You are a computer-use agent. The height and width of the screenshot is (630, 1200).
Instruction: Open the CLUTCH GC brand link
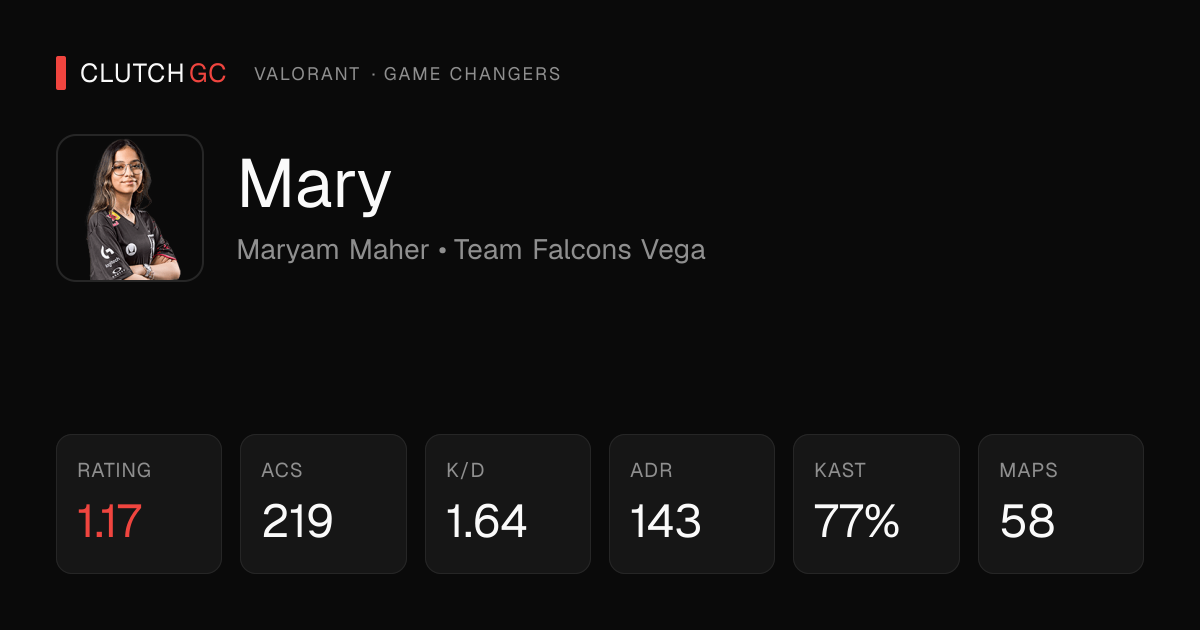click(x=153, y=74)
